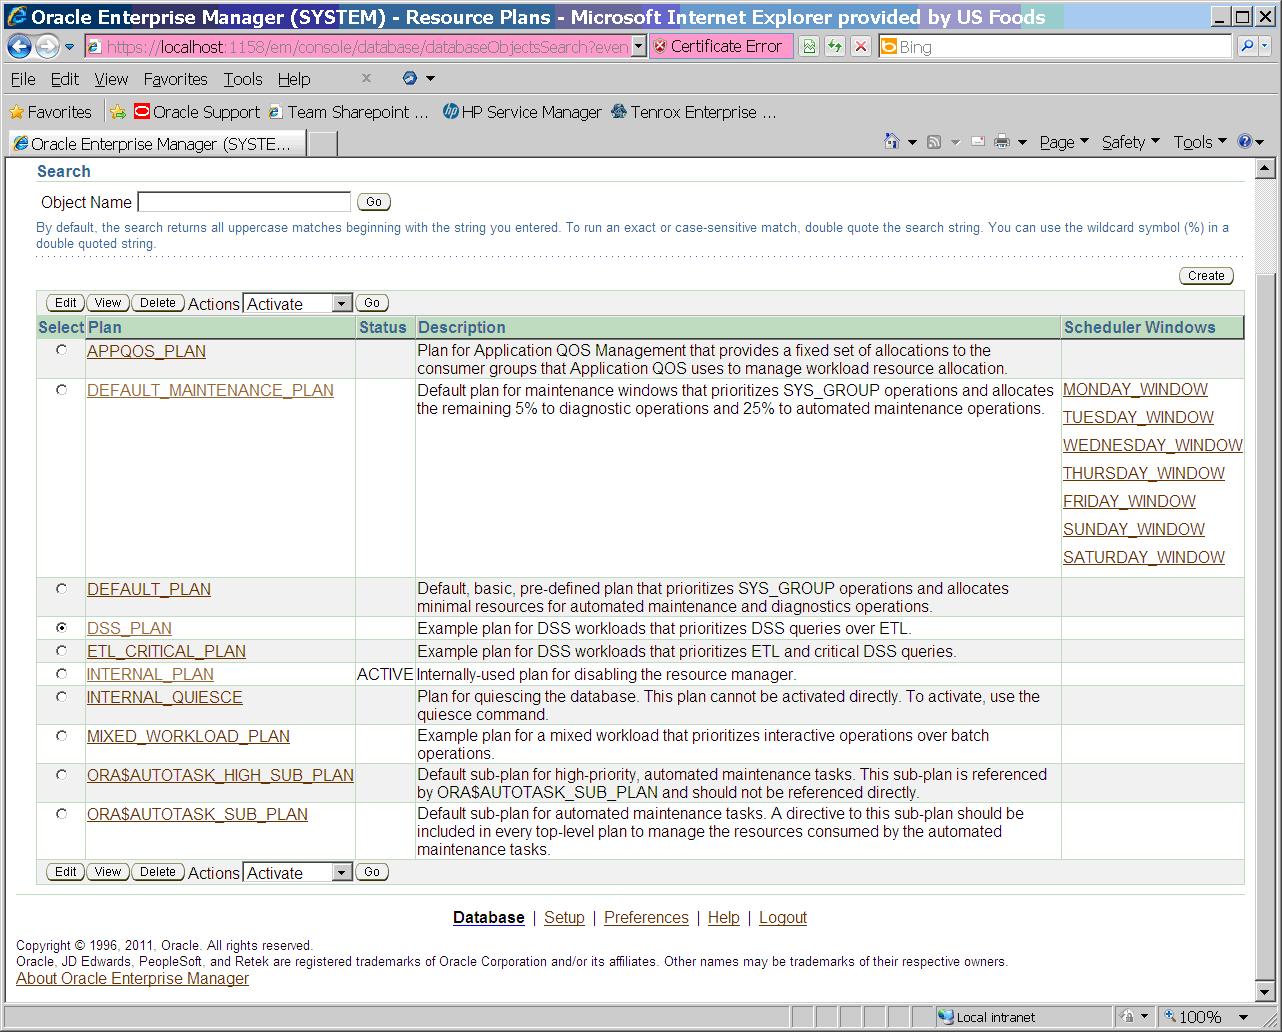Select the ETL_CRITICAL_PLAN radio button
1282x1032 pixels.
click(62, 651)
